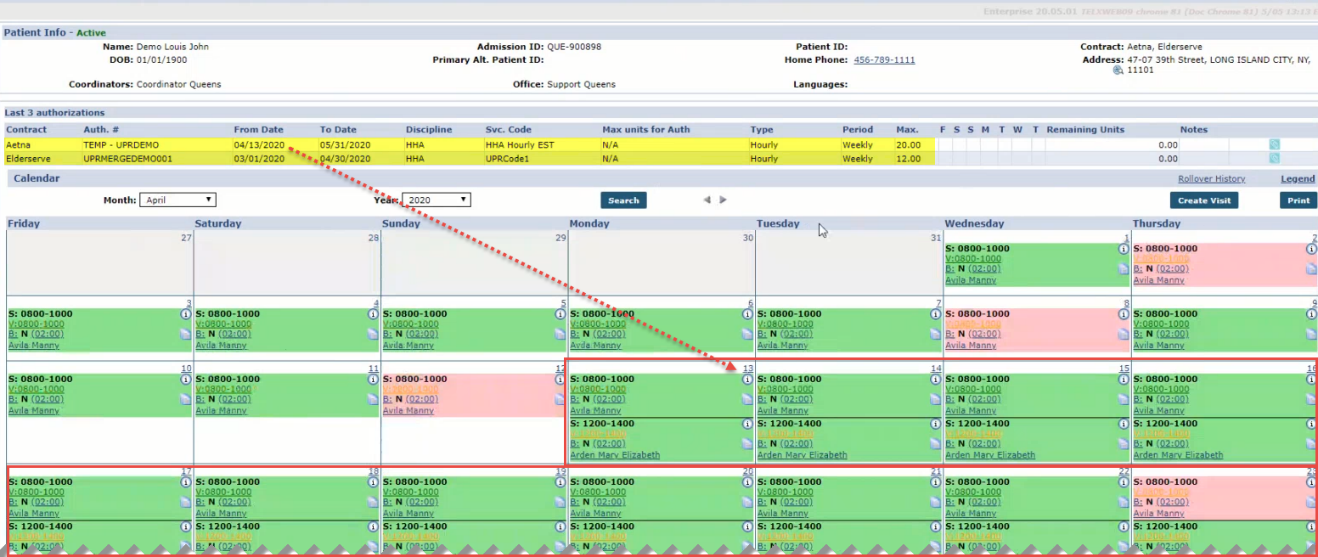The width and height of the screenshot is (1318, 557).
Task: Open notes icon in Elderserve authorization row
Action: [x=1275, y=159]
